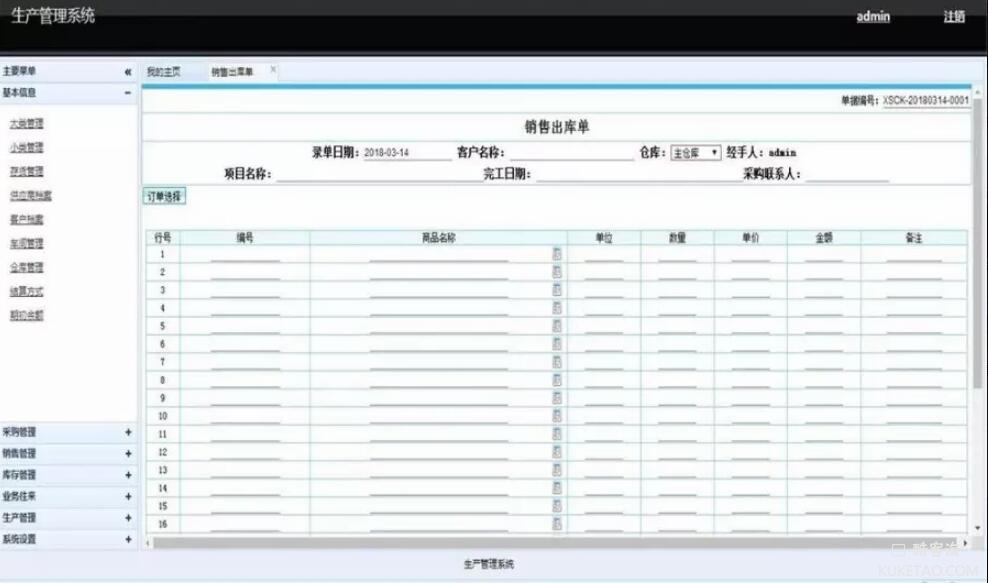988x583 pixels.
Task: Click the horizontal scrollbar right arrow
Action: point(965,543)
